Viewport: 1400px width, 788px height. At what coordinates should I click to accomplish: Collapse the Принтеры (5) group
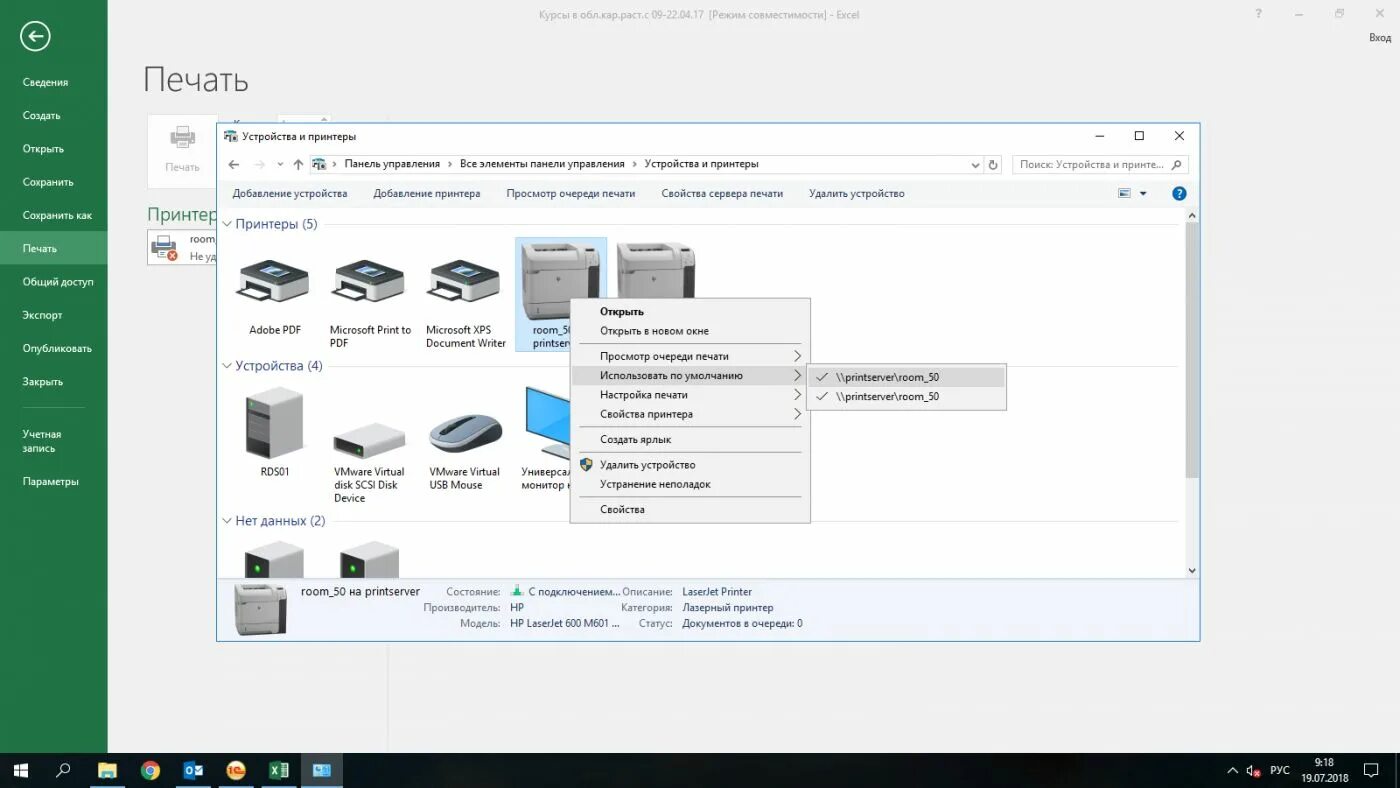[x=227, y=224]
